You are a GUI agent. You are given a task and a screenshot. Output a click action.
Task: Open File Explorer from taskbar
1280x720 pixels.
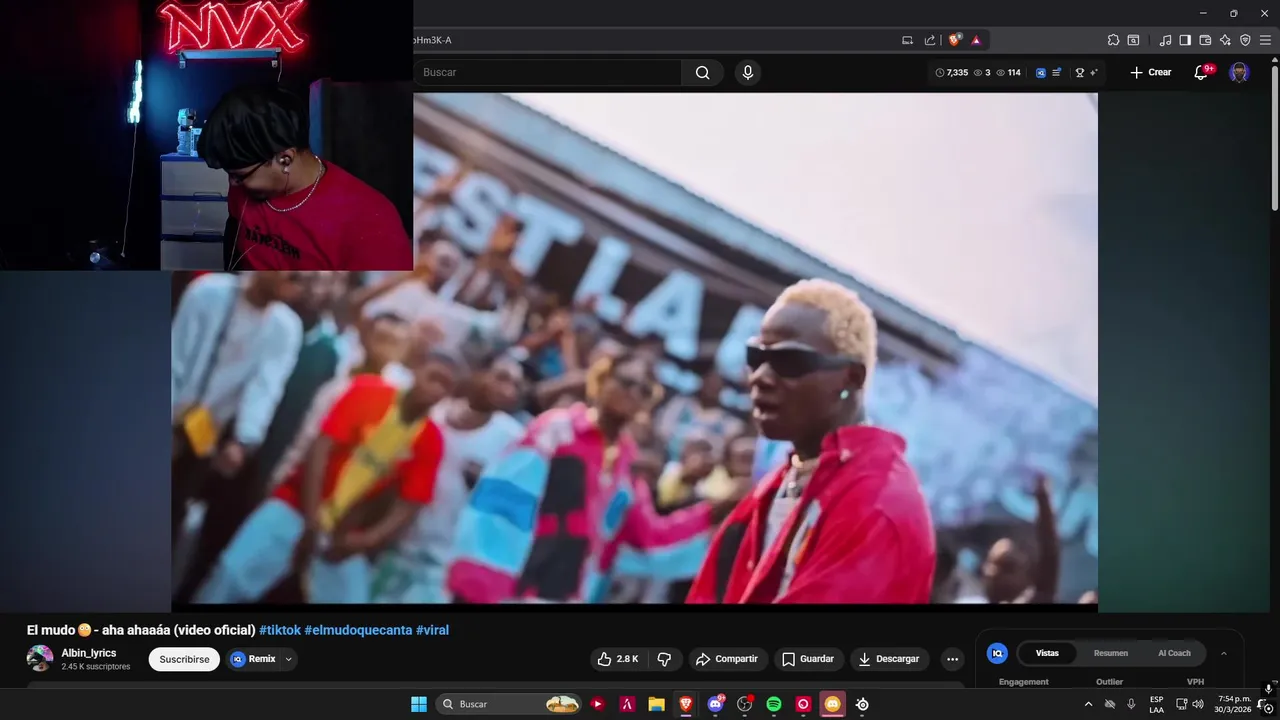pyautogui.click(x=656, y=704)
